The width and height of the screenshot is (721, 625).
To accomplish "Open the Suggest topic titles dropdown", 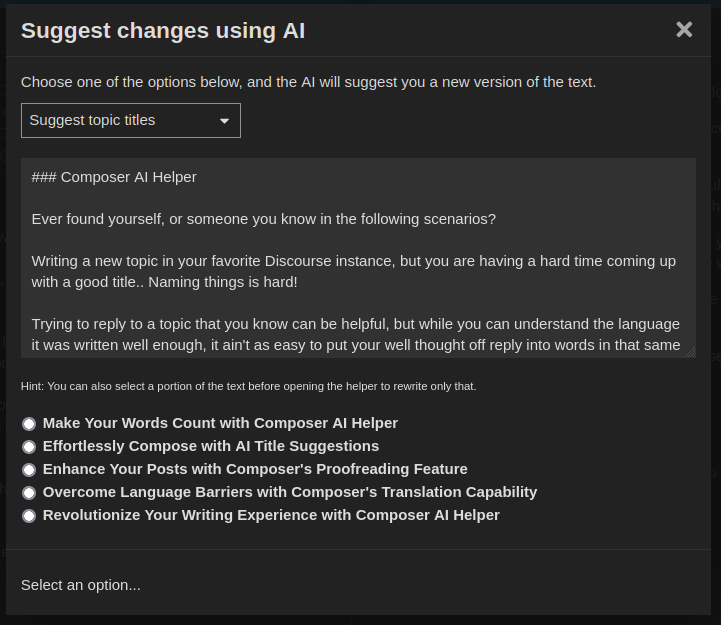I will coord(131,120).
